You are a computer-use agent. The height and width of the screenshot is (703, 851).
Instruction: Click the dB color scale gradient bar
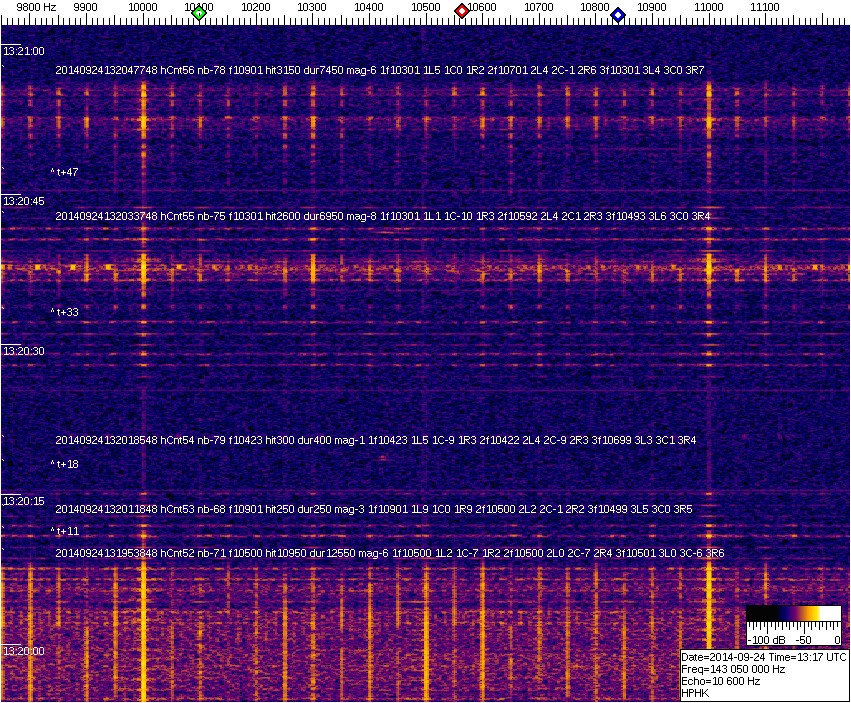click(794, 613)
